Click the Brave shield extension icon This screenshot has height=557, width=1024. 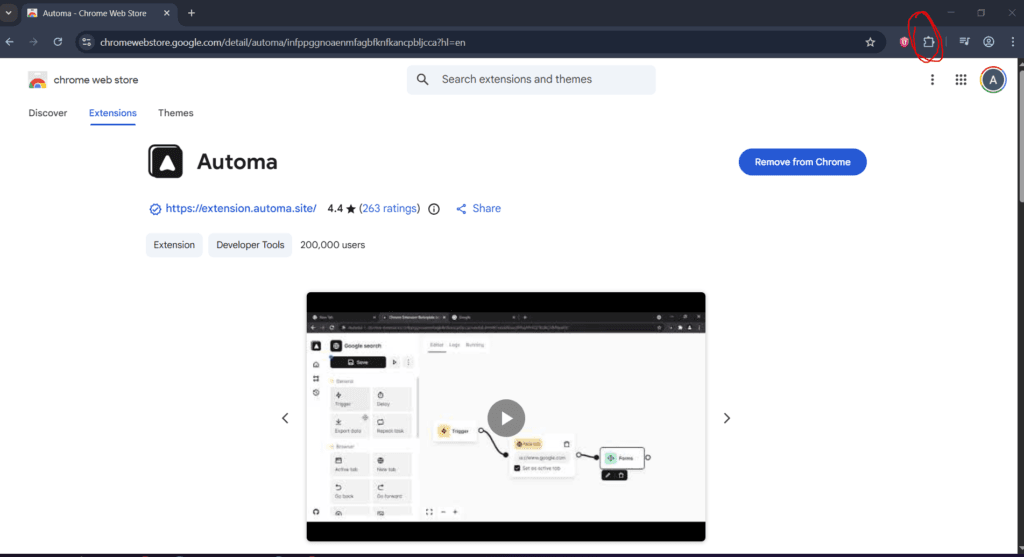pyautogui.click(x=904, y=42)
